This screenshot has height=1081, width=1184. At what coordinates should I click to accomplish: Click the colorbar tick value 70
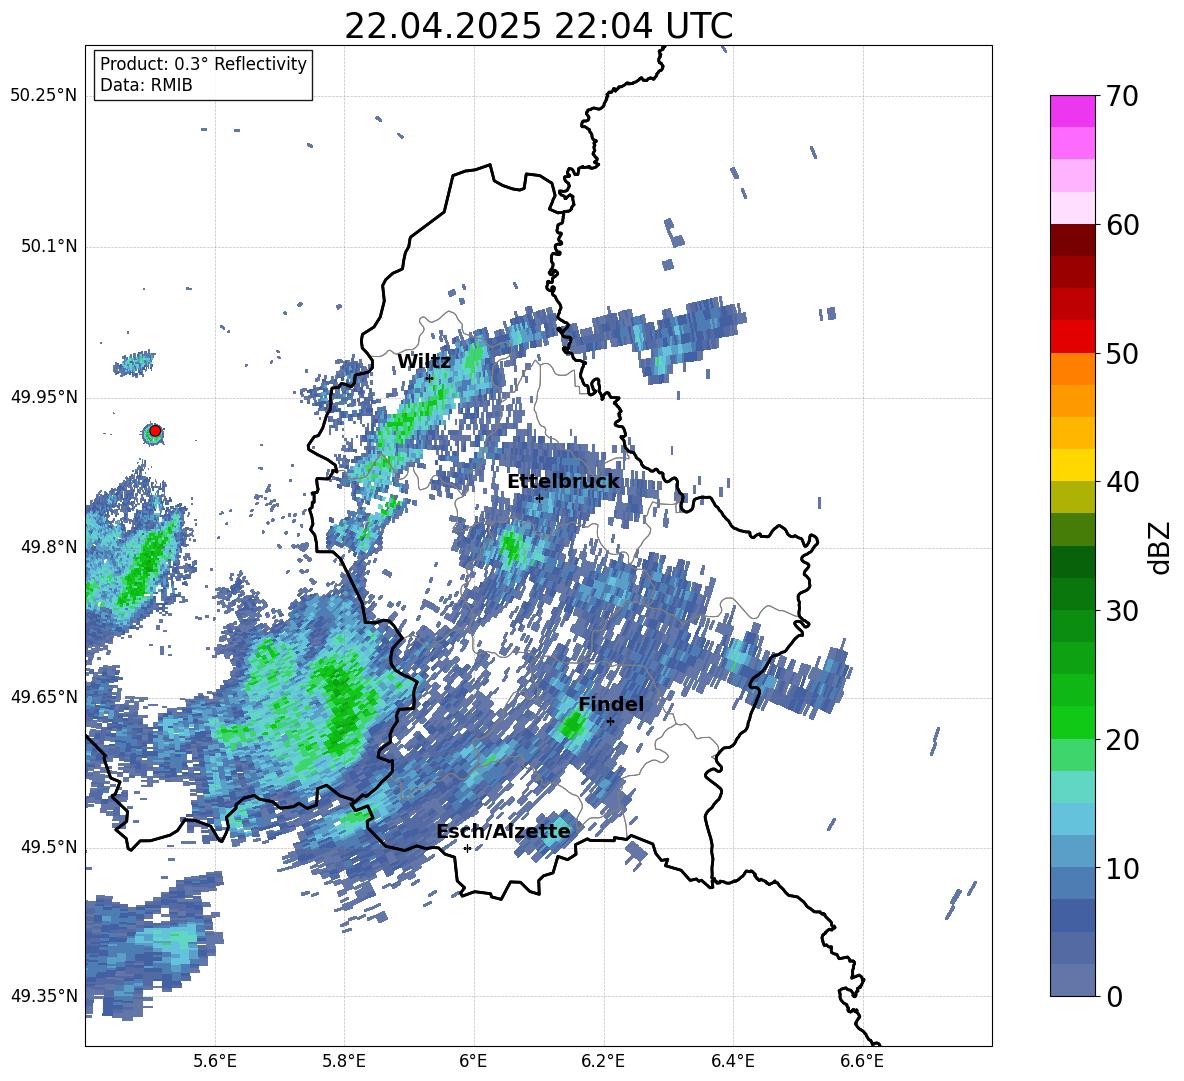[x=1123, y=96]
